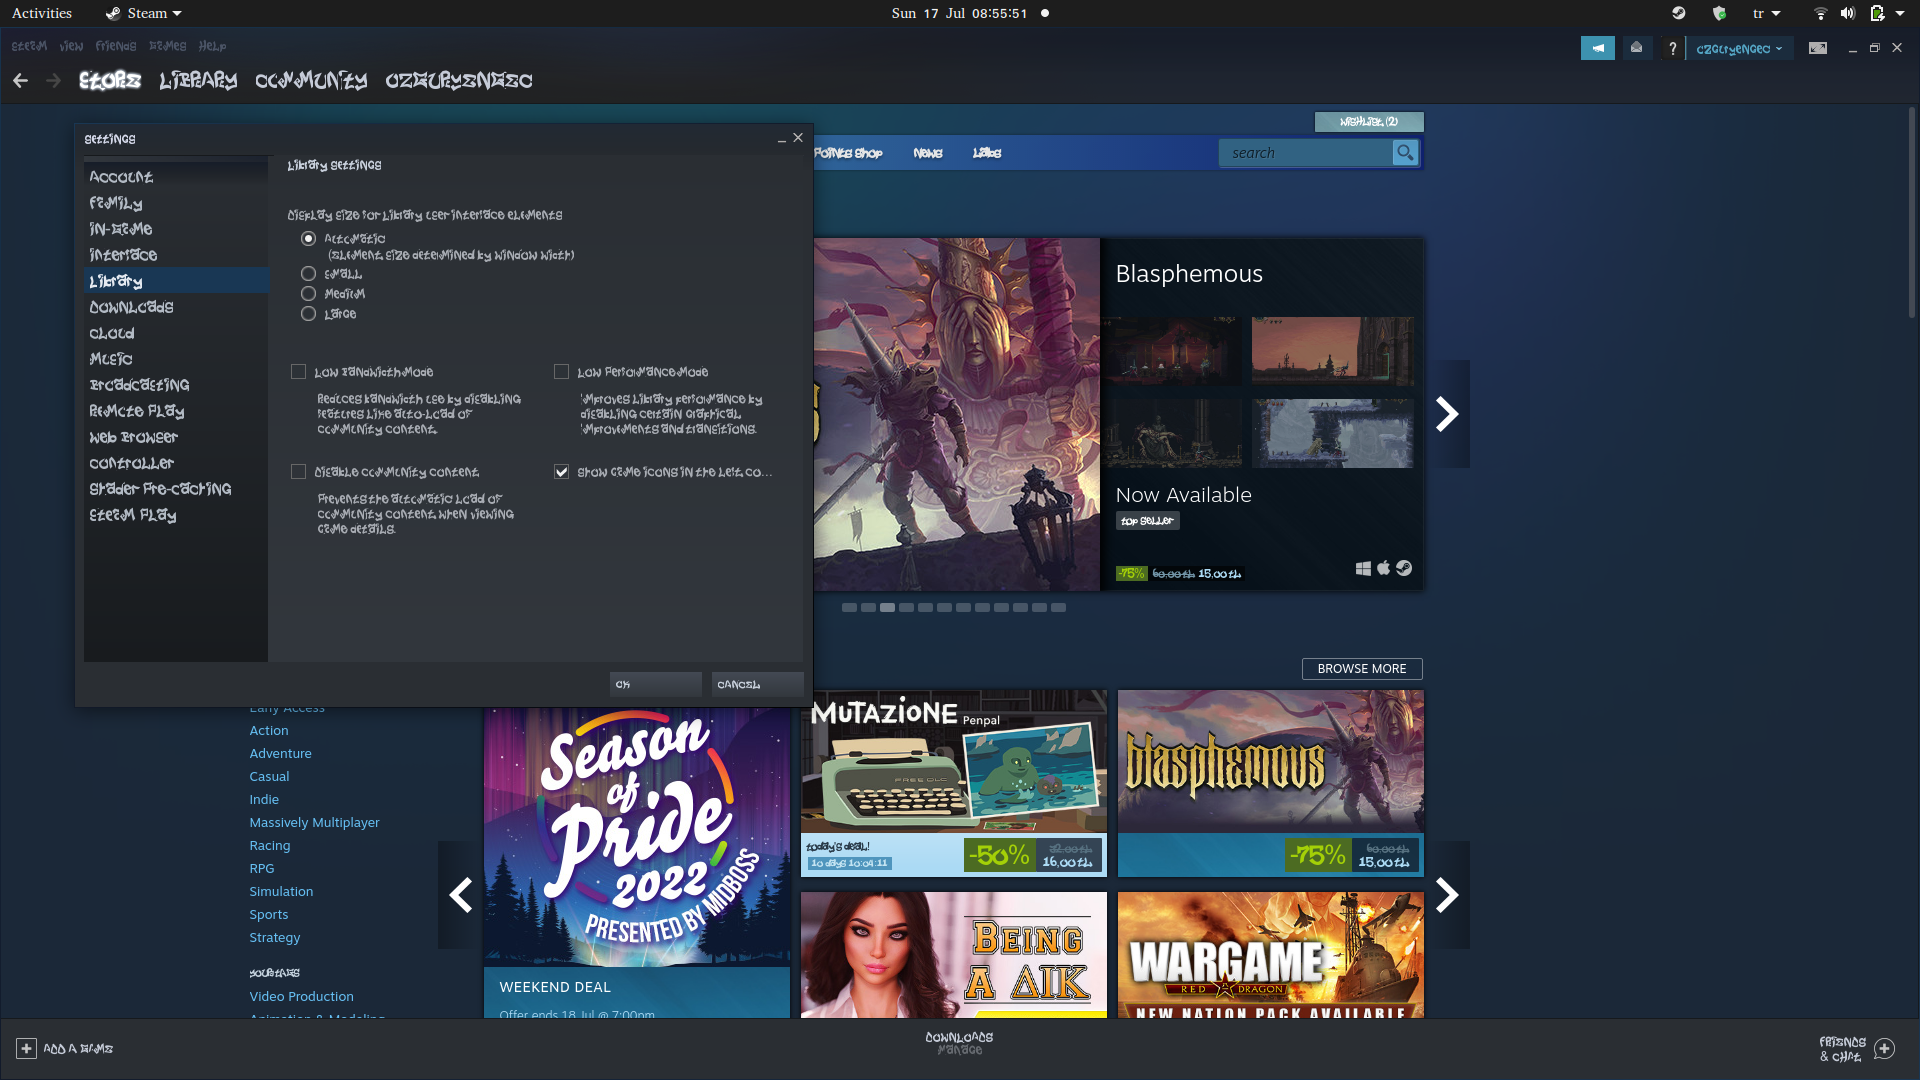
Task: Open the Games menu
Action: click(x=167, y=46)
